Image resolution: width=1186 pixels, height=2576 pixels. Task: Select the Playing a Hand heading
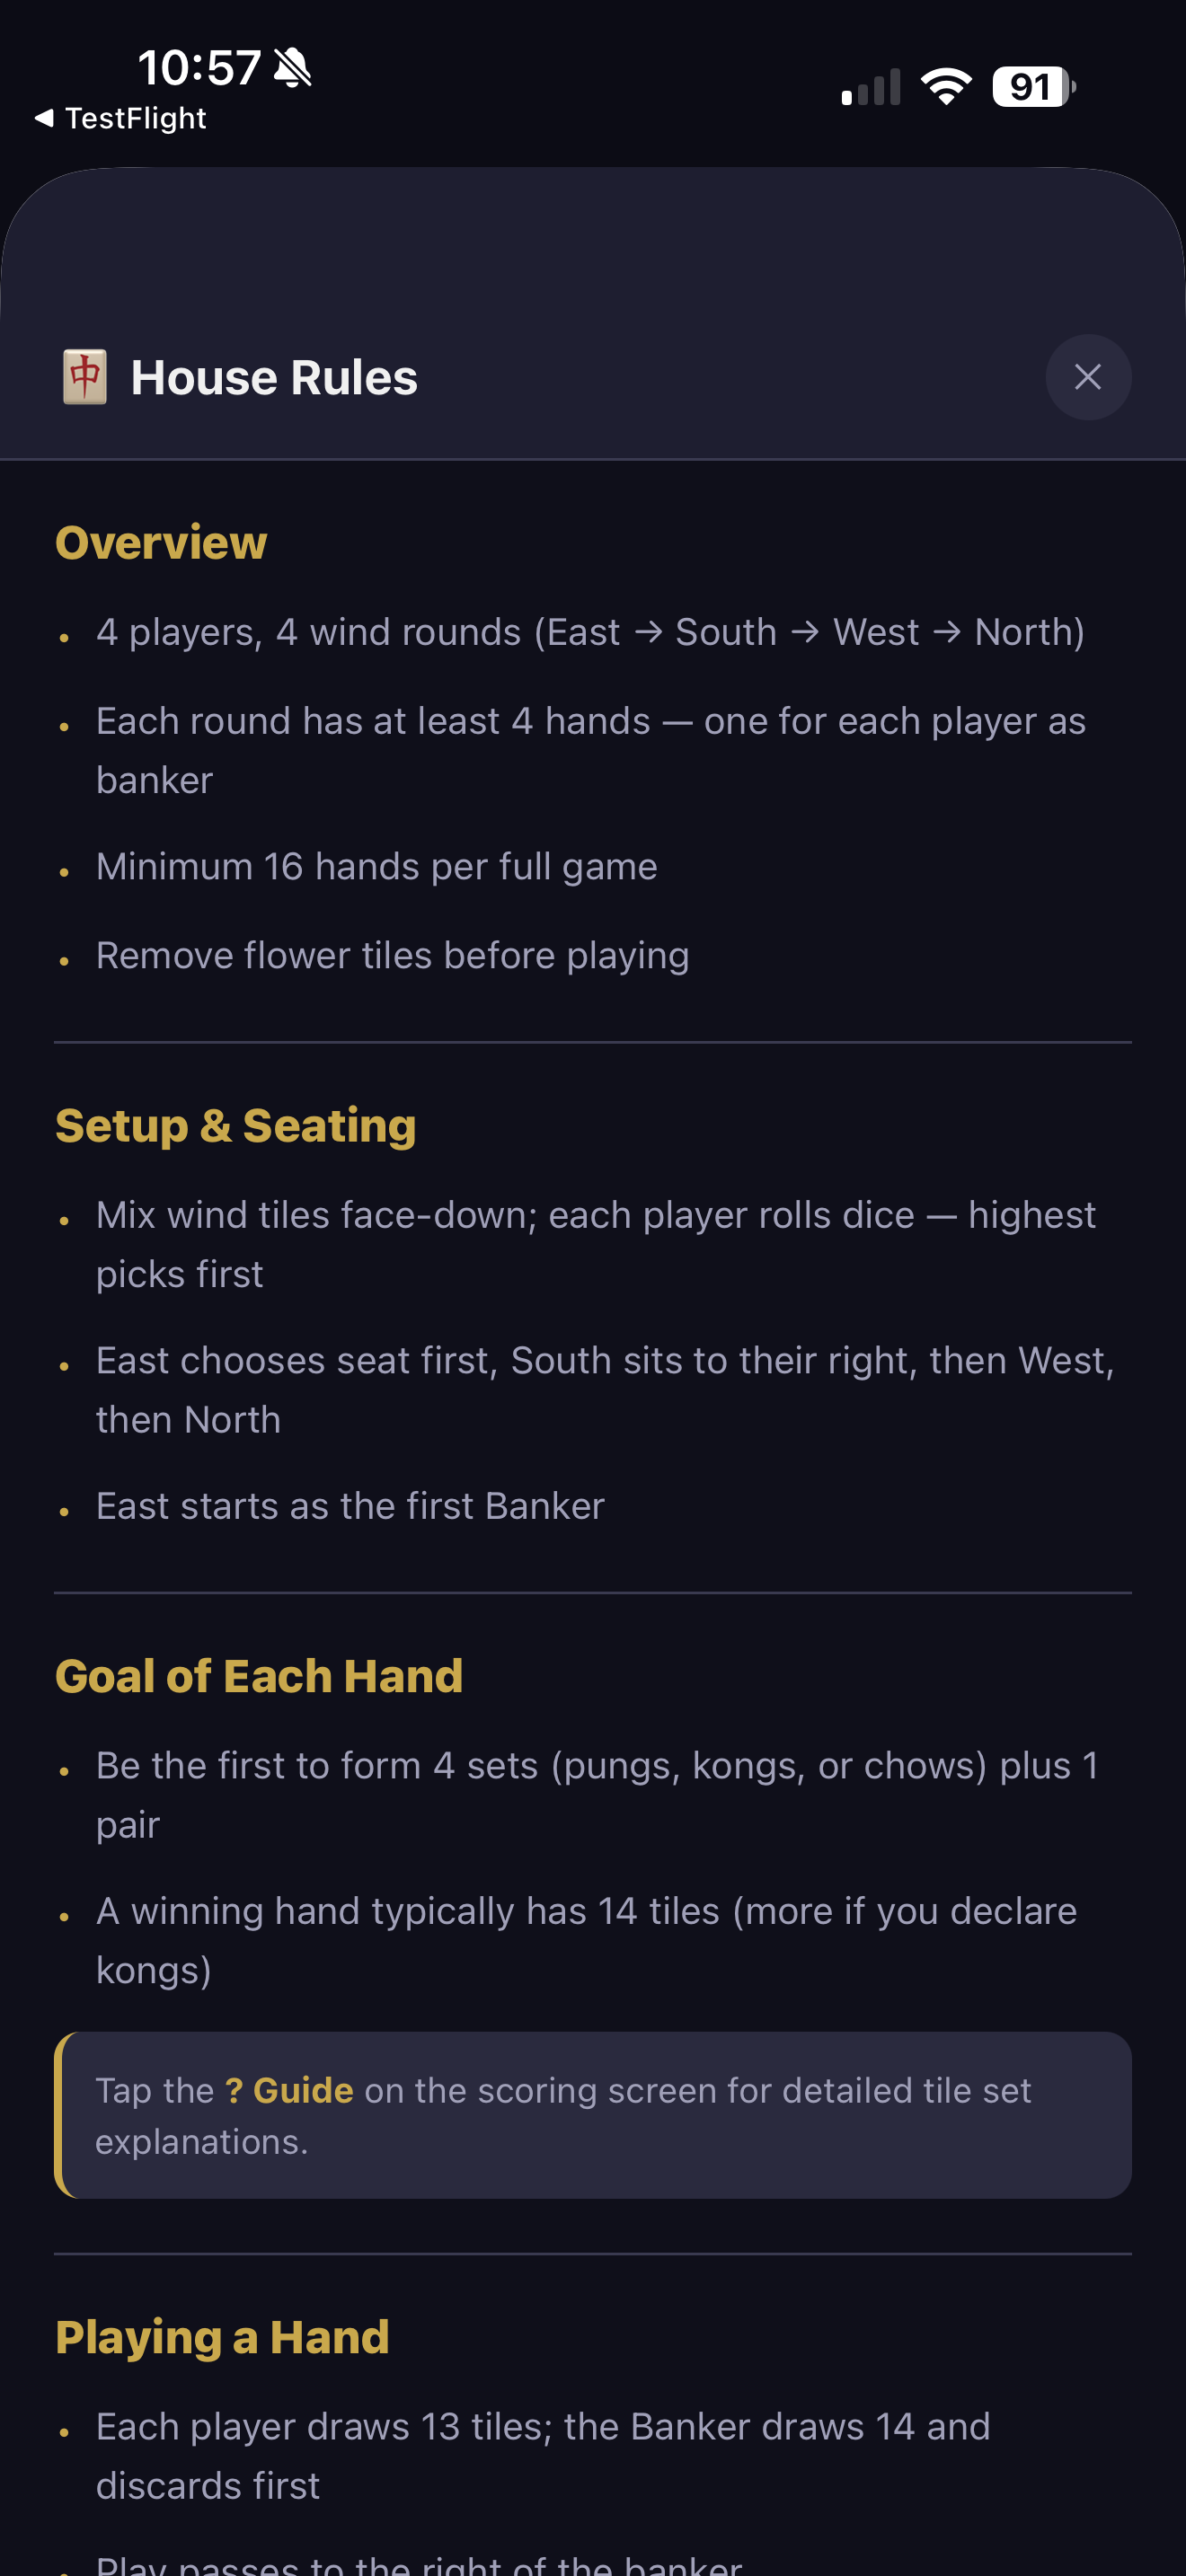coord(222,2337)
